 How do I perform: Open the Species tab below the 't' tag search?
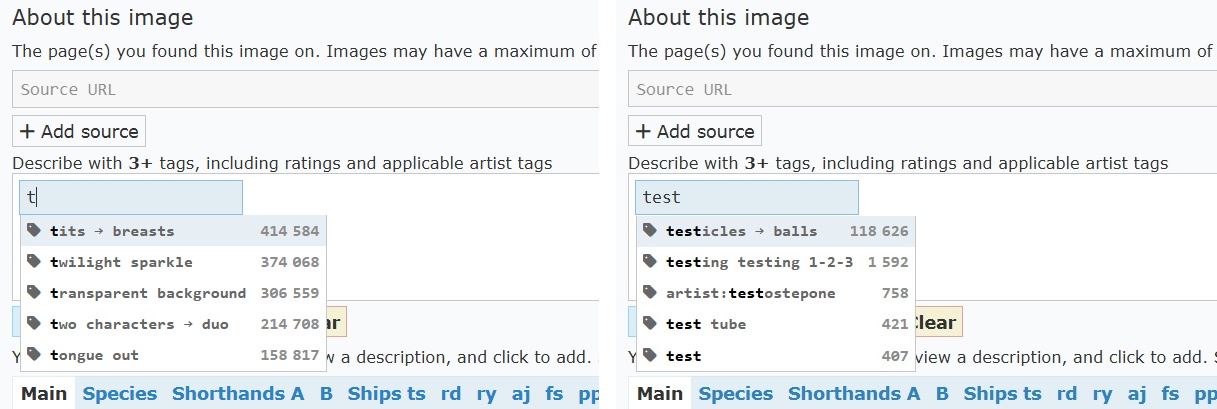click(x=120, y=394)
